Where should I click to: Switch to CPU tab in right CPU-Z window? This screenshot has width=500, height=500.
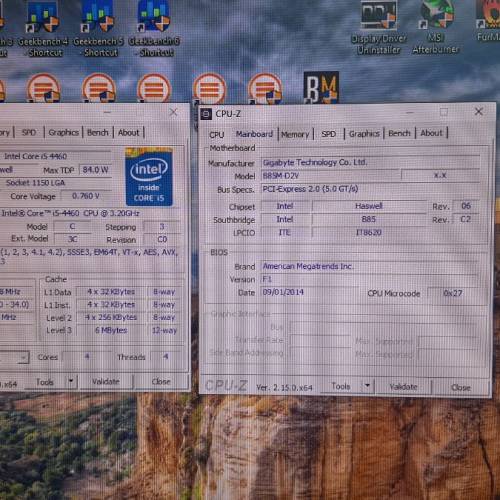tap(217, 135)
